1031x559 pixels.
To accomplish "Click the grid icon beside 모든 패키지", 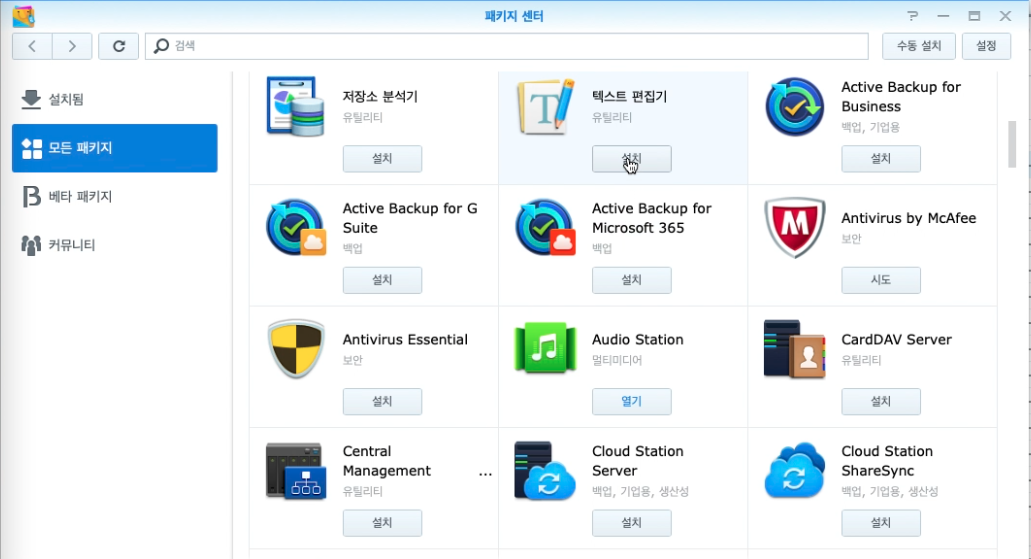I will (x=32, y=149).
